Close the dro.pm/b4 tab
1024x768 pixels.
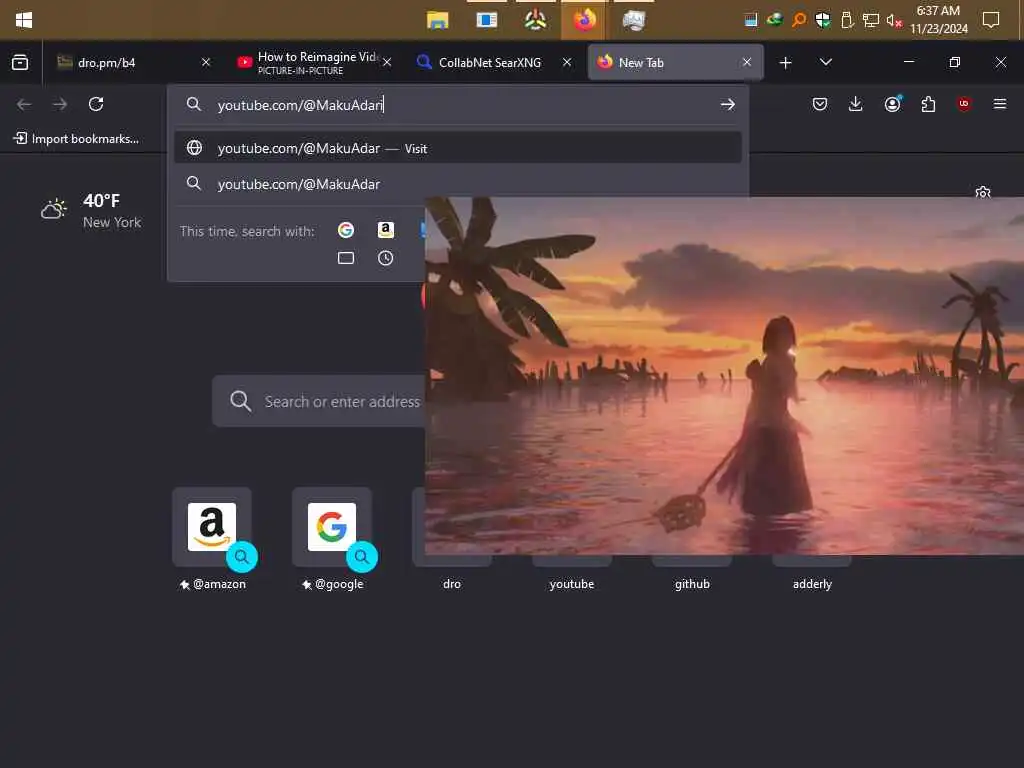[206, 62]
